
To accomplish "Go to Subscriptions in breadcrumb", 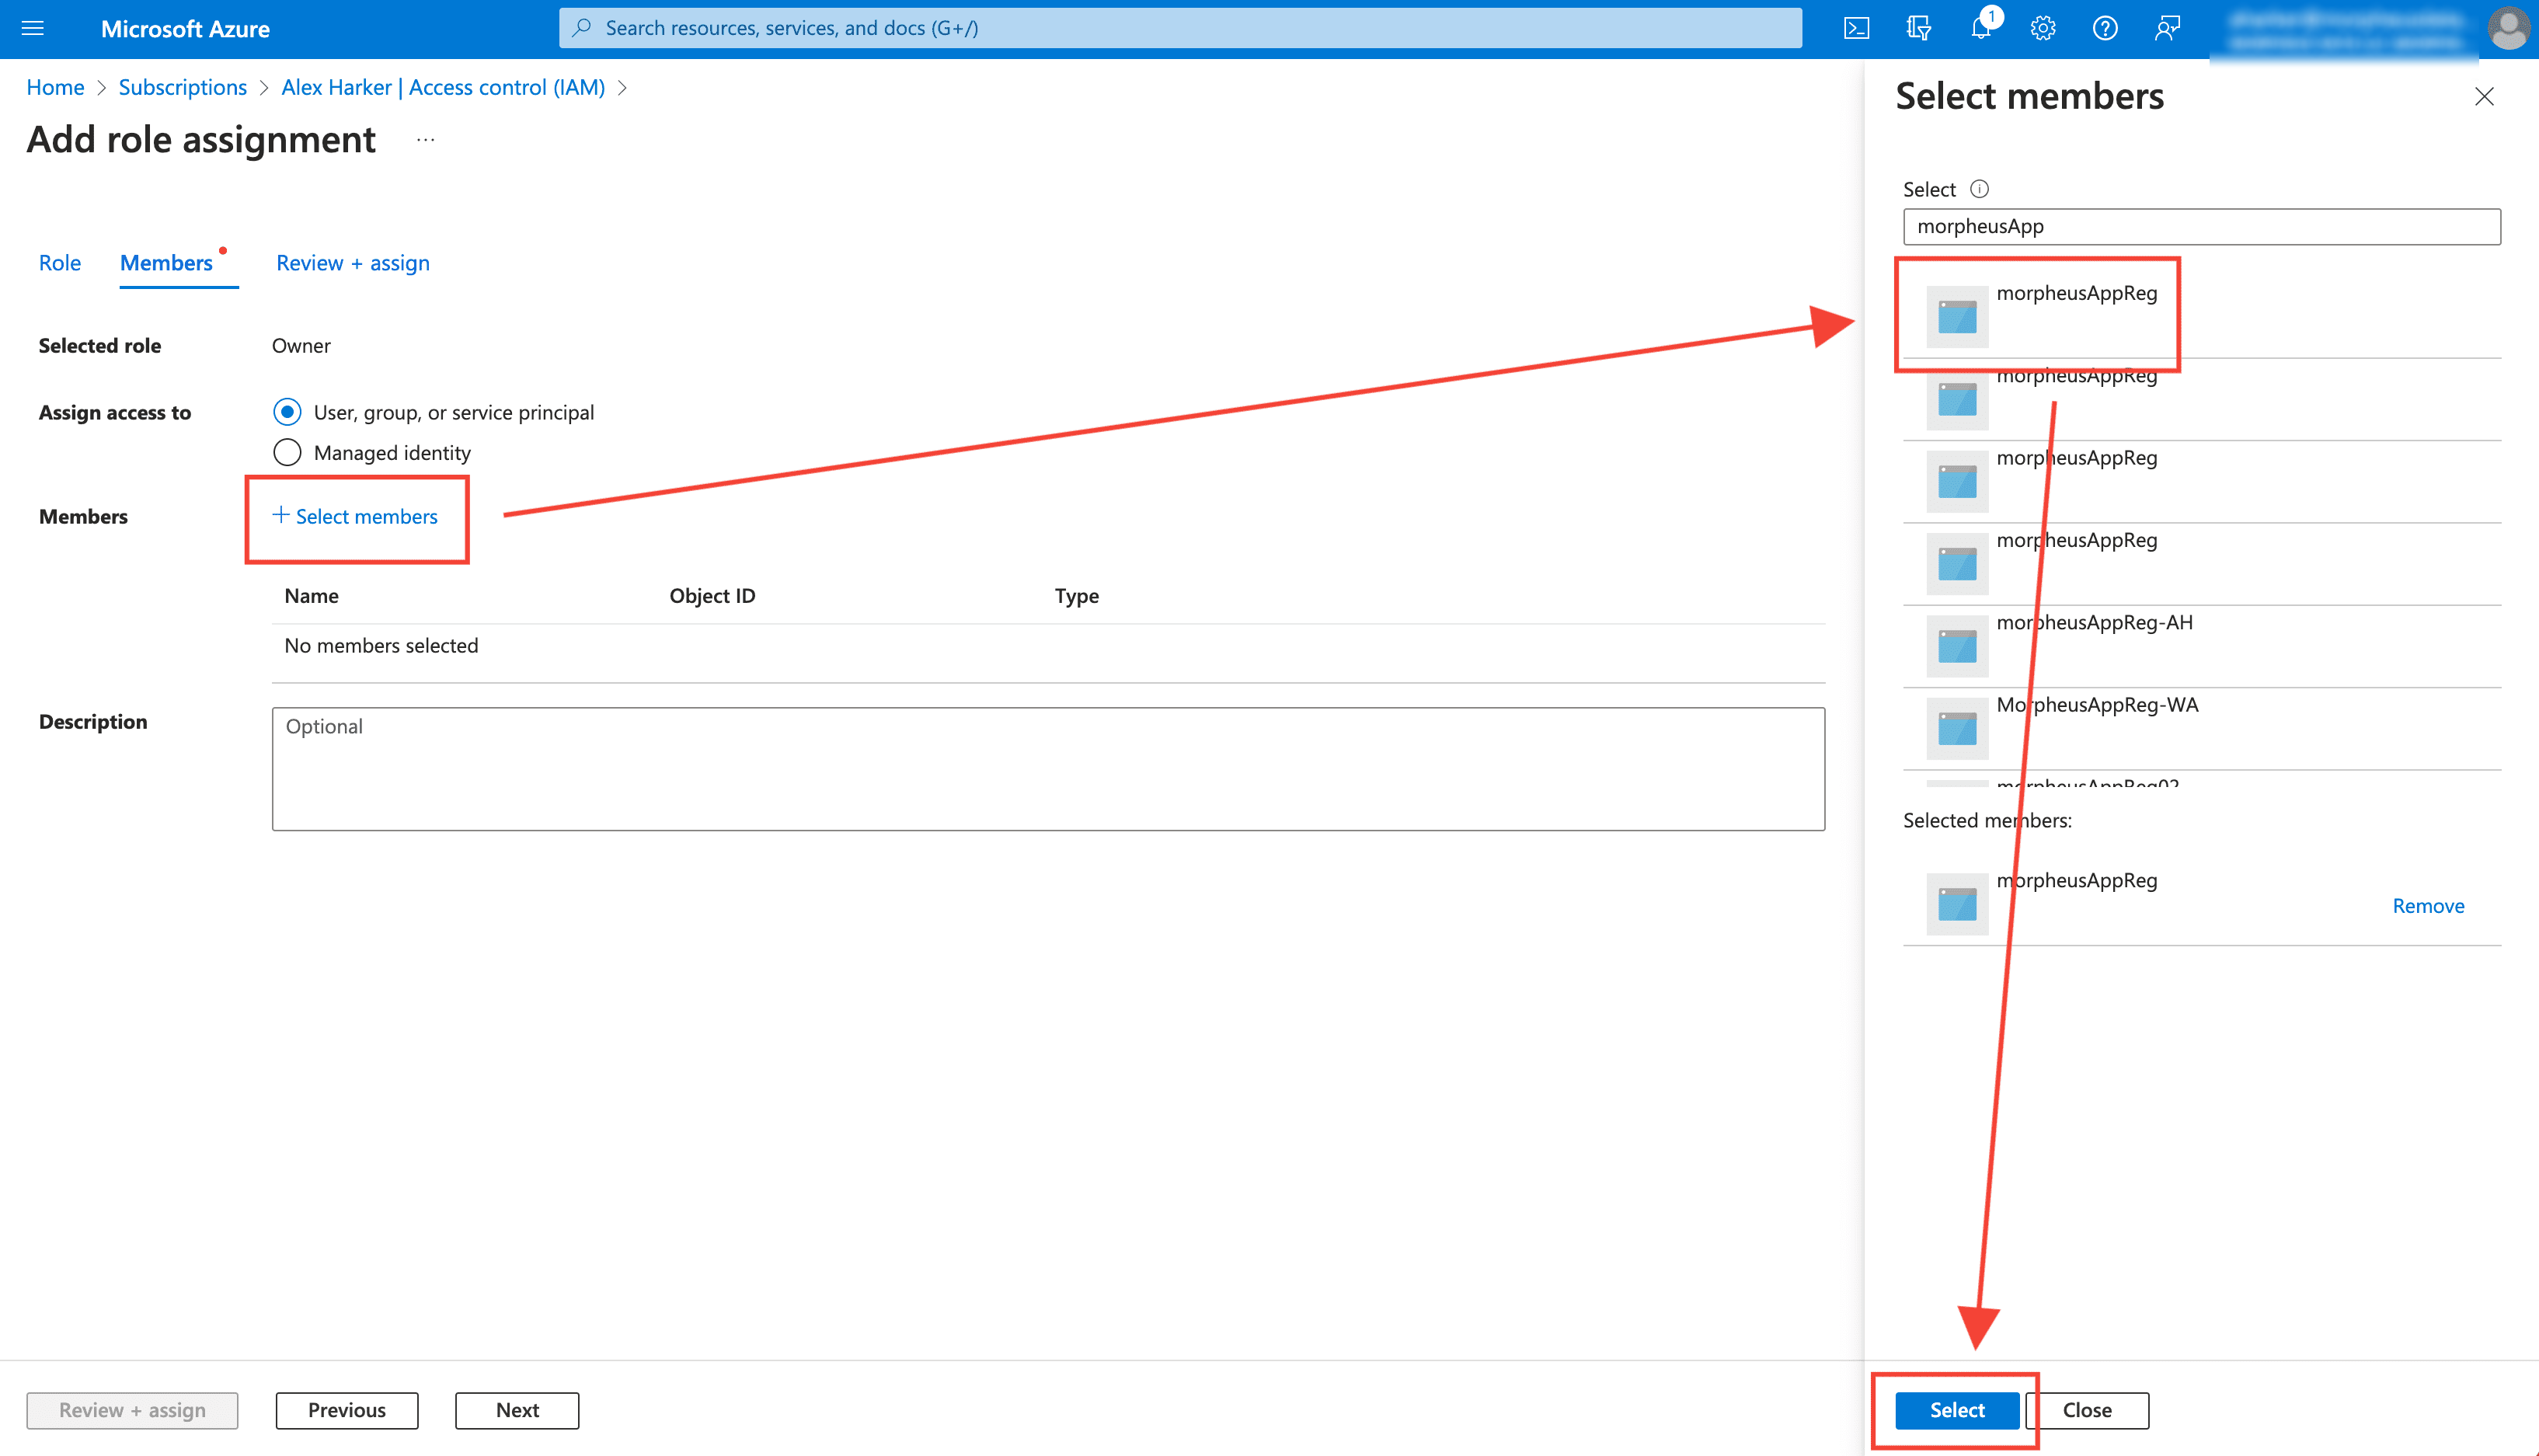I will click(182, 88).
